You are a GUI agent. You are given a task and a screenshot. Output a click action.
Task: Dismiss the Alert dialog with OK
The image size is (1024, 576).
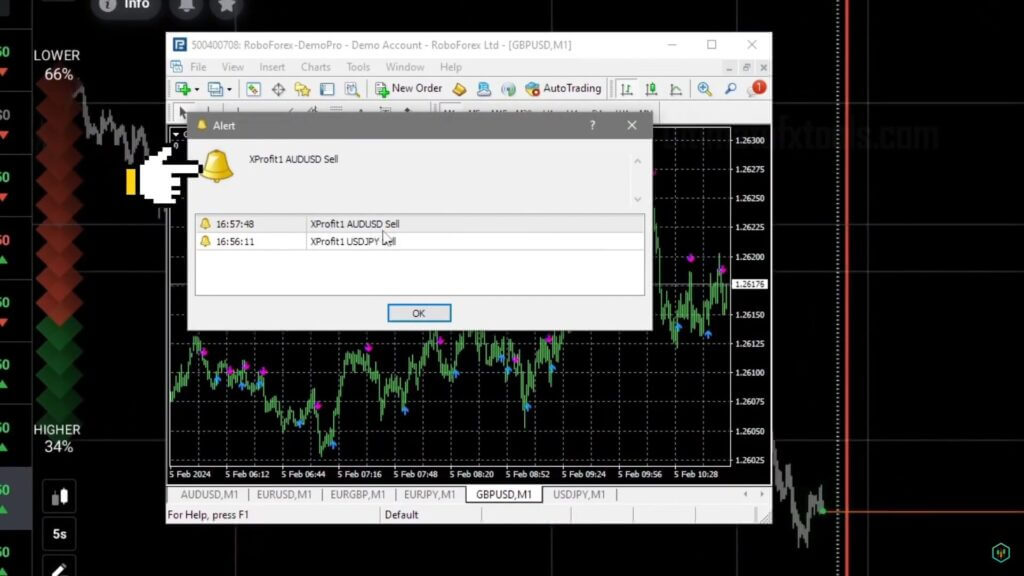click(418, 312)
